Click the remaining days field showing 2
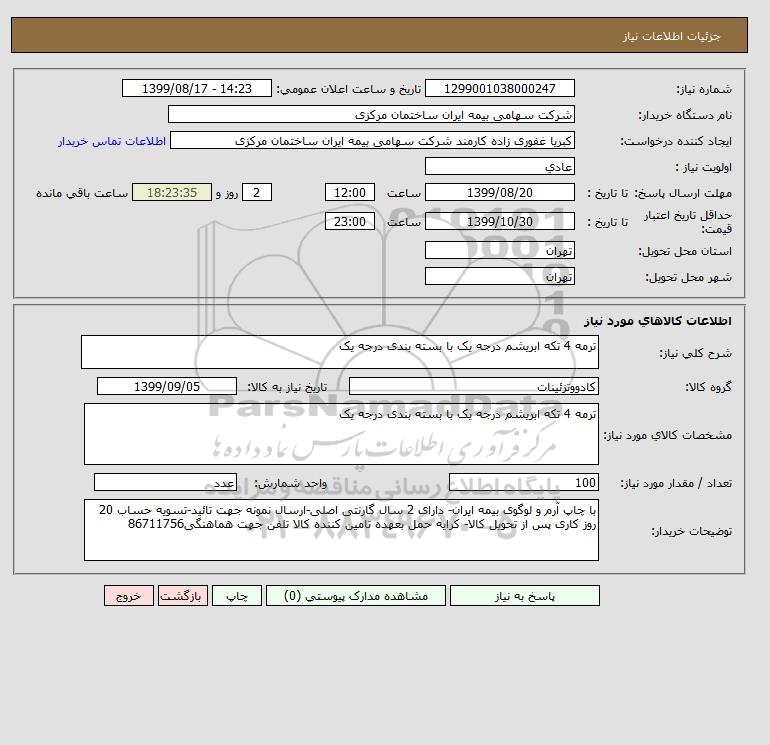This screenshot has height=745, width=770. pos(257,193)
